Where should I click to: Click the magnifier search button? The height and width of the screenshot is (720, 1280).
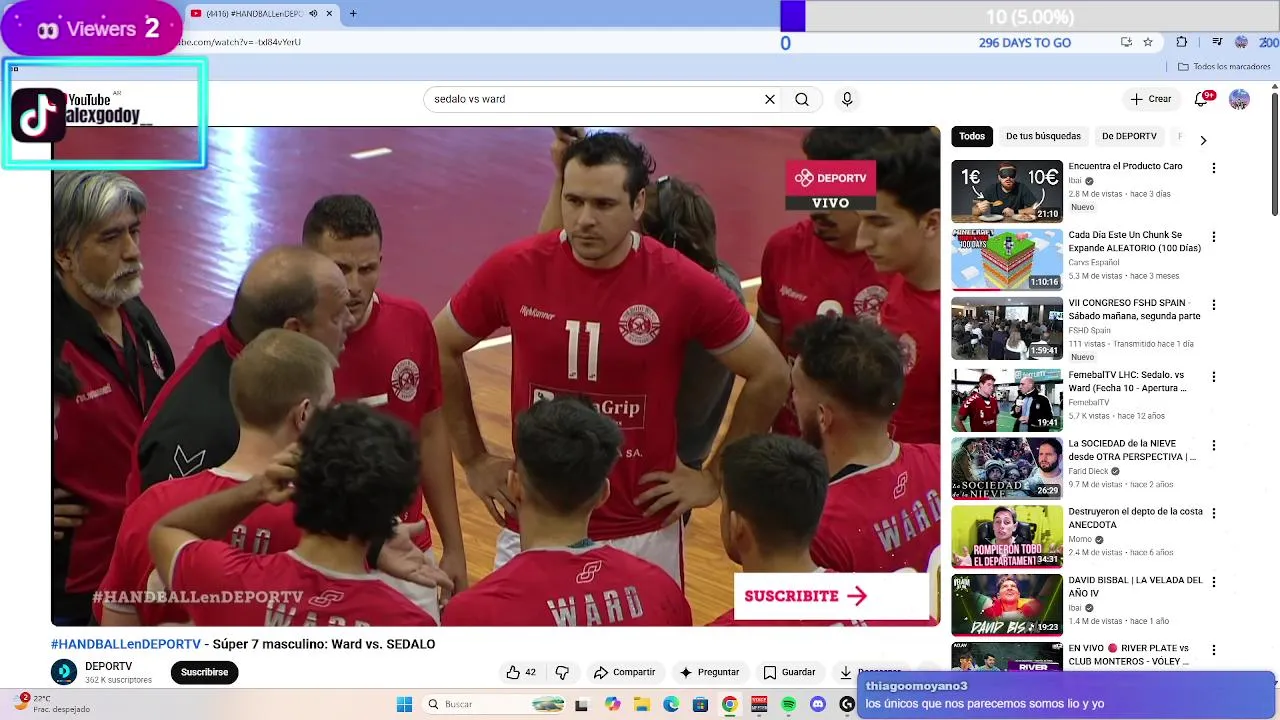[802, 99]
